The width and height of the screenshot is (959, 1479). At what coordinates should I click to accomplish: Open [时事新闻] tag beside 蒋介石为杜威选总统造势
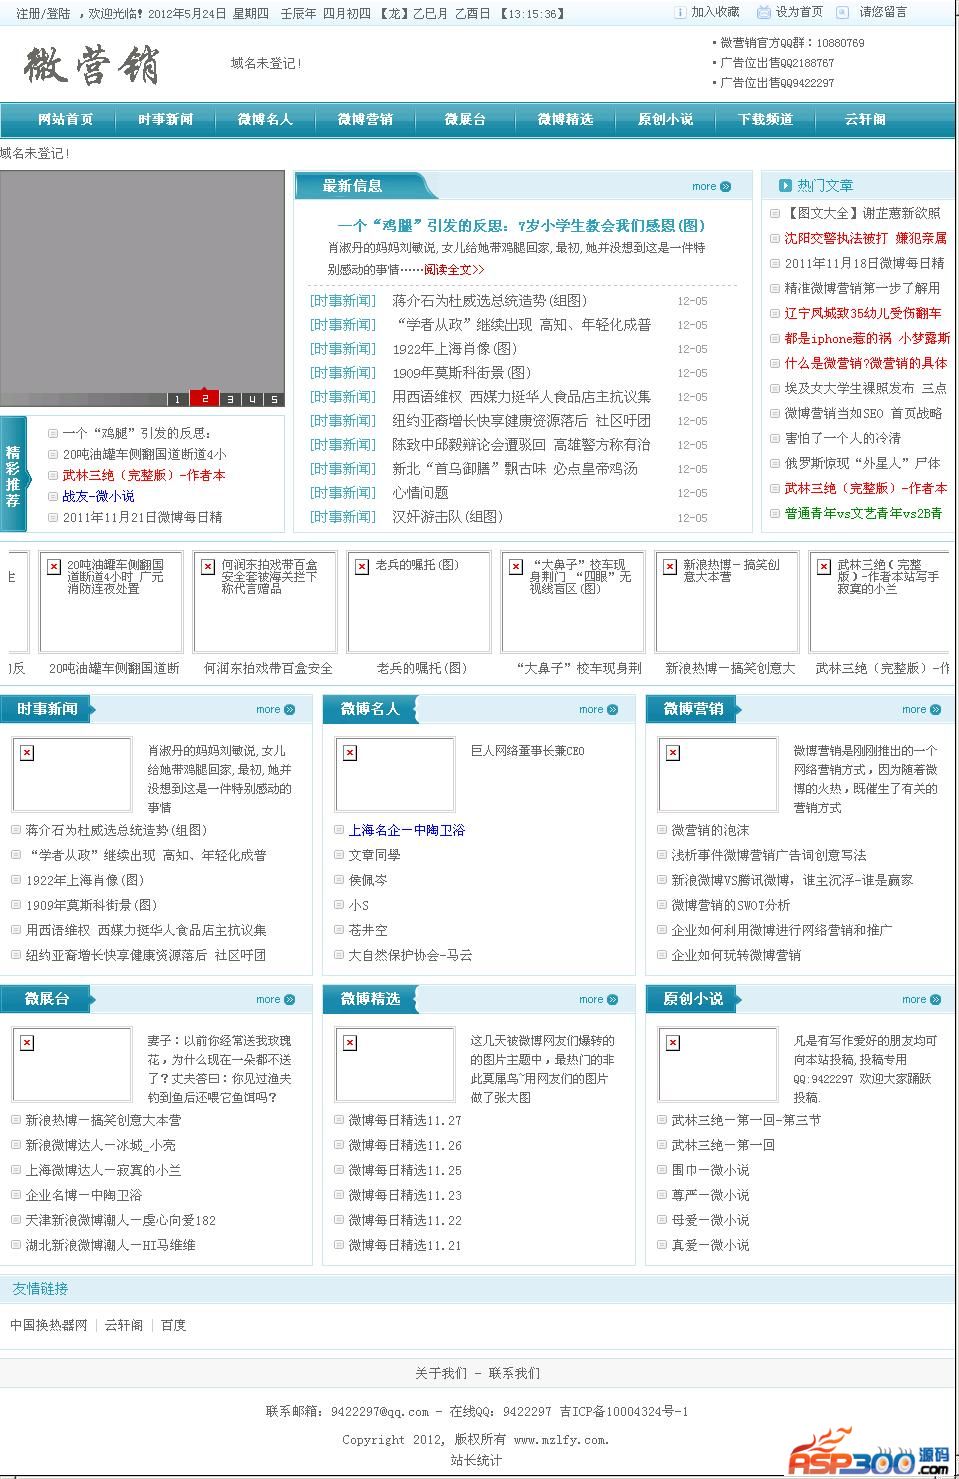point(342,301)
